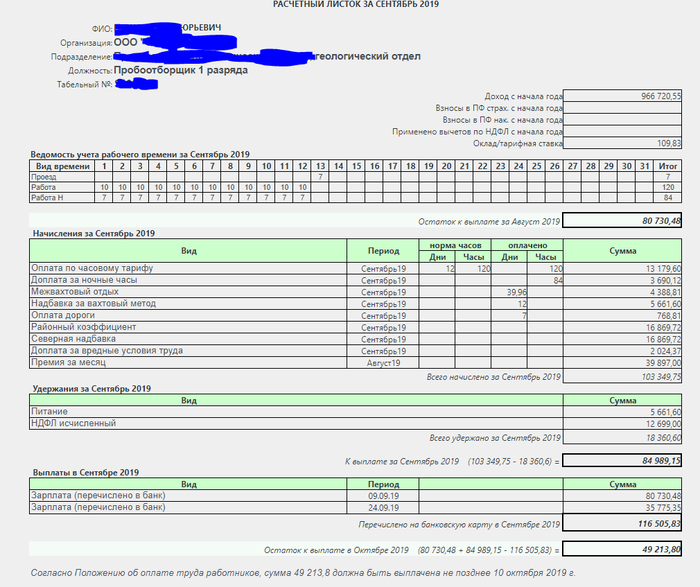Click day 31 column header
The height and width of the screenshot is (587, 700).
645,166
